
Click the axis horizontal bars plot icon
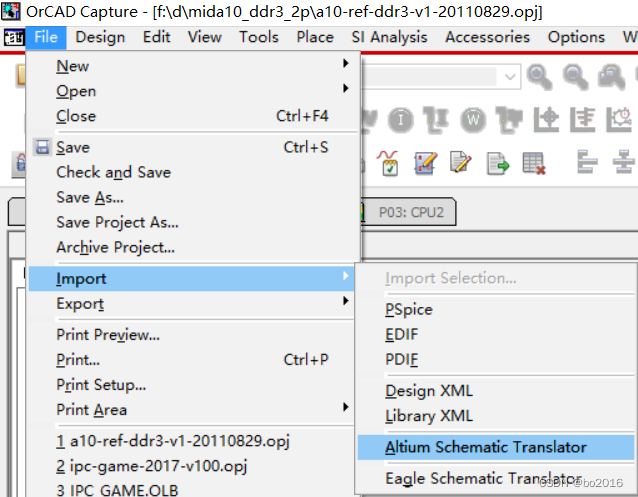(x=582, y=120)
